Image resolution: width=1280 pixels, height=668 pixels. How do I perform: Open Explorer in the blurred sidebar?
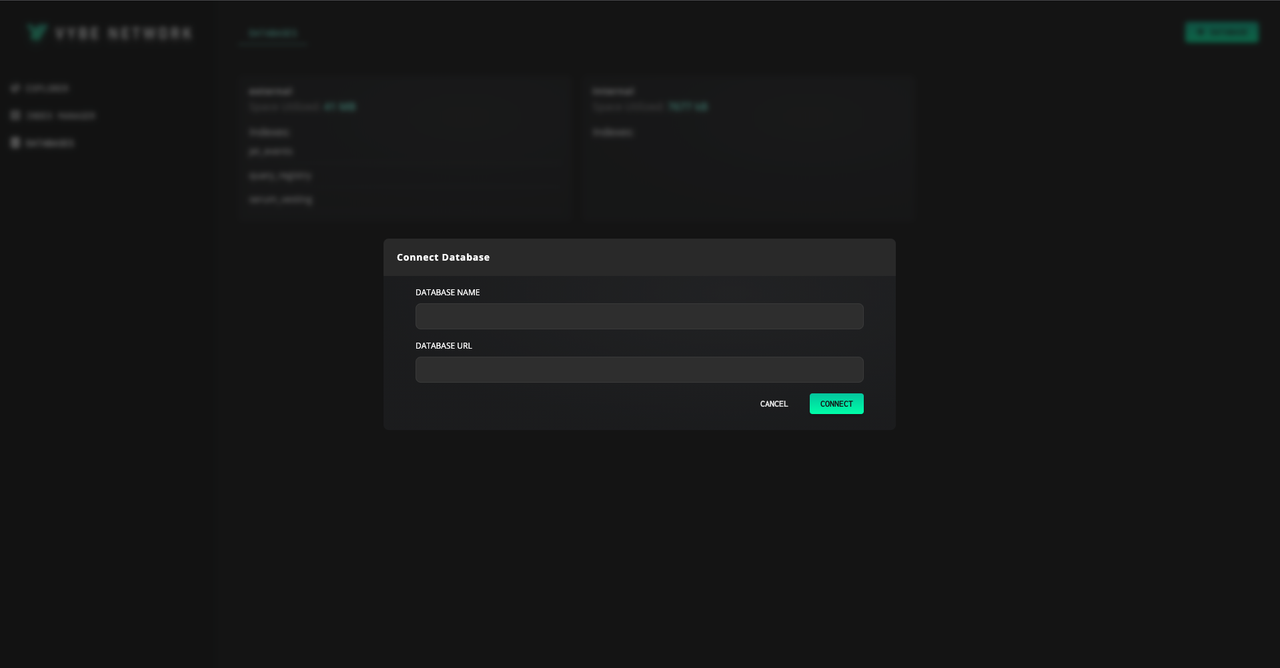click(x=41, y=88)
